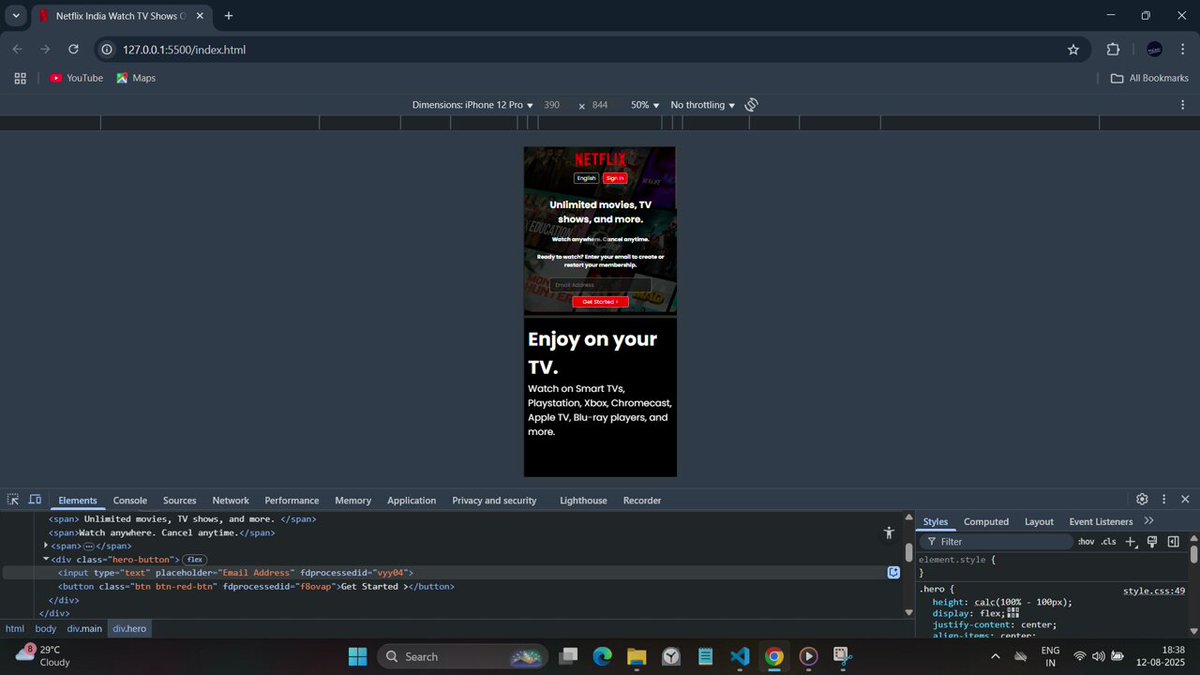Show more Styles pane tabs chevron

(x=1148, y=521)
